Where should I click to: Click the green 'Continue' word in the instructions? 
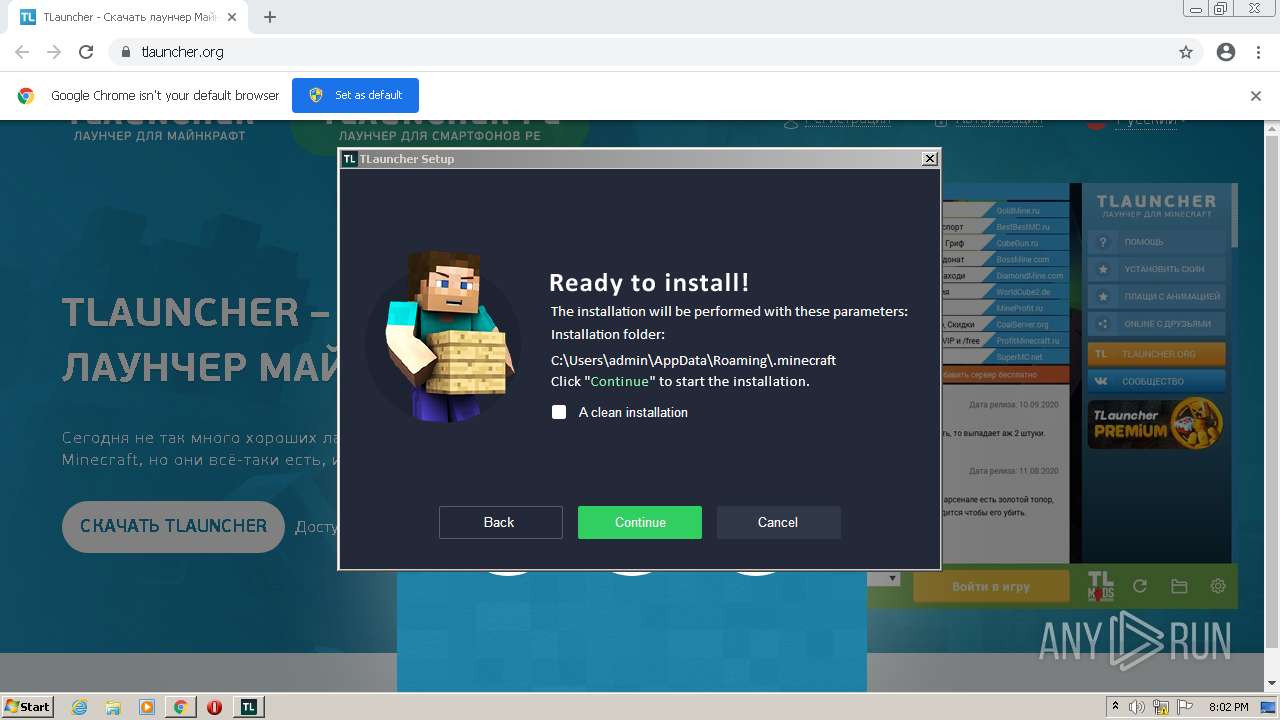coord(619,381)
